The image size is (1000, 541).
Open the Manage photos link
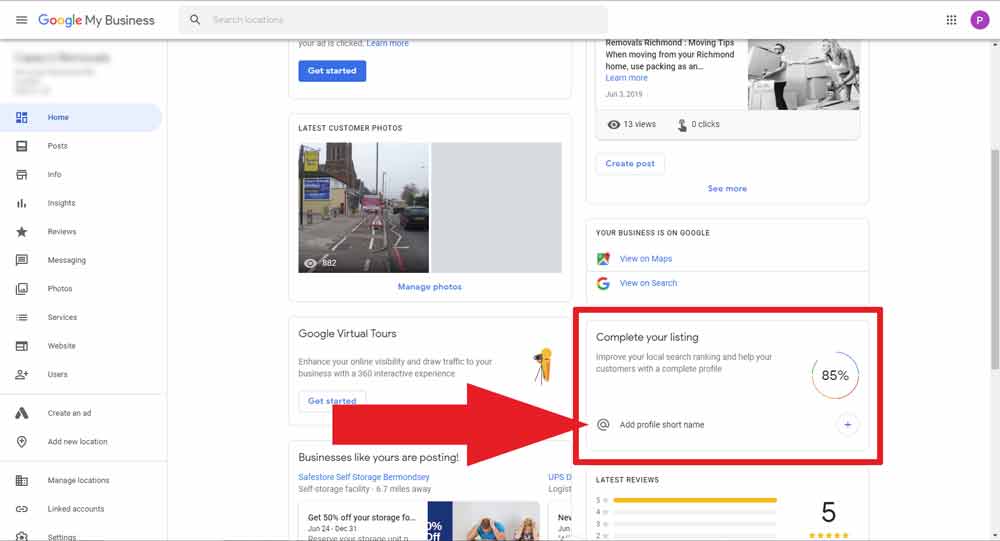pos(430,287)
